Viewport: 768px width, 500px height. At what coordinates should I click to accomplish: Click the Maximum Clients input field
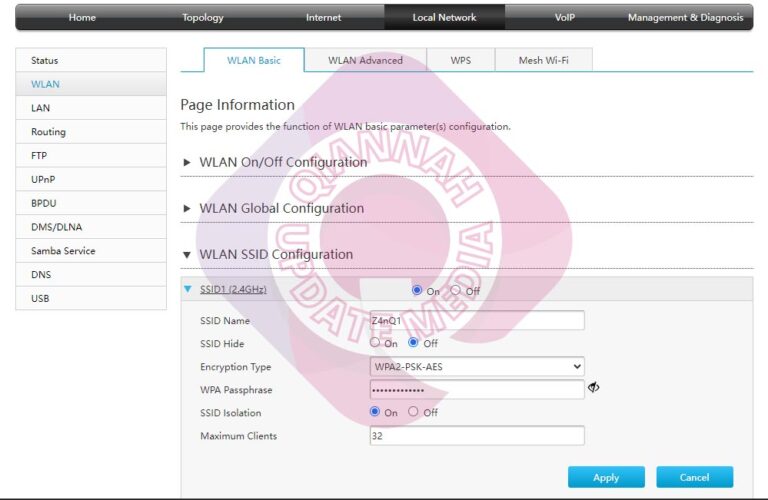pos(477,436)
